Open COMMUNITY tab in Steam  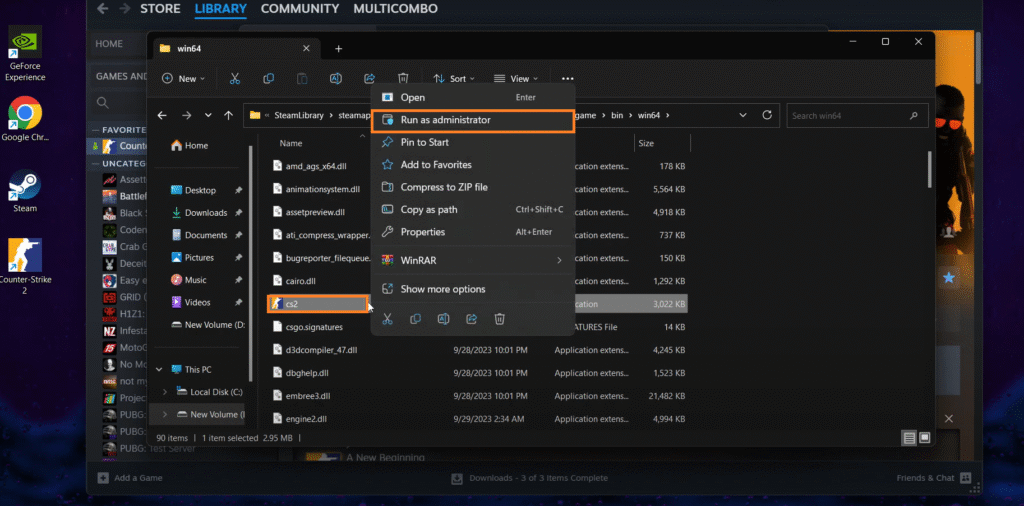coord(300,9)
